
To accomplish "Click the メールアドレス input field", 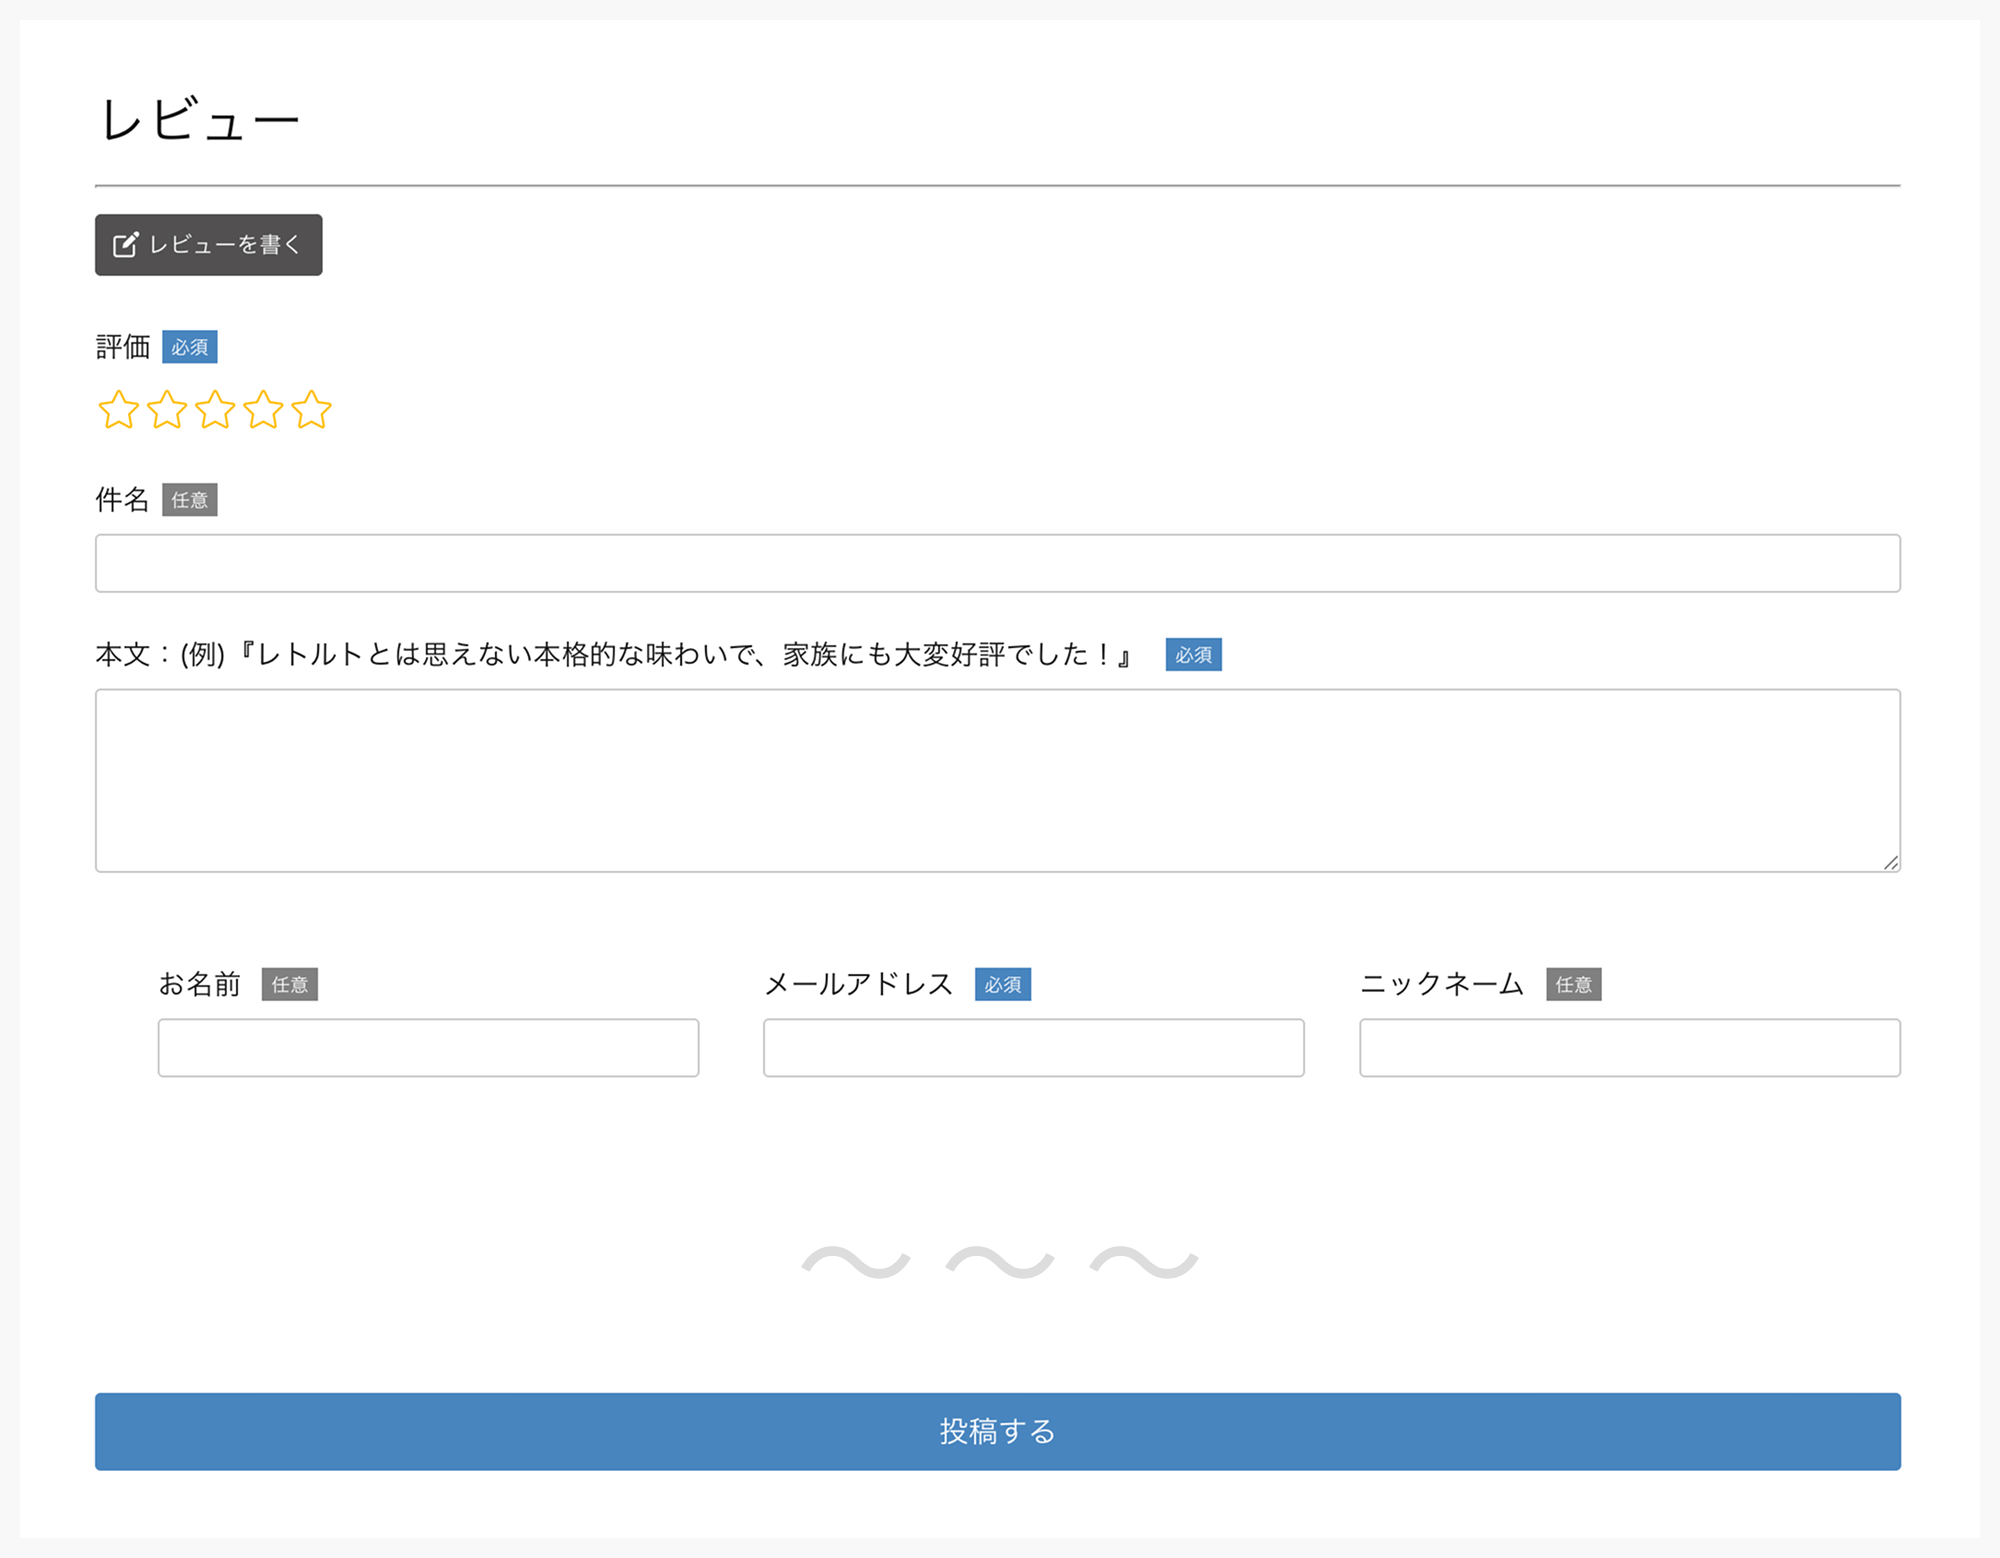I will (x=1033, y=1047).
